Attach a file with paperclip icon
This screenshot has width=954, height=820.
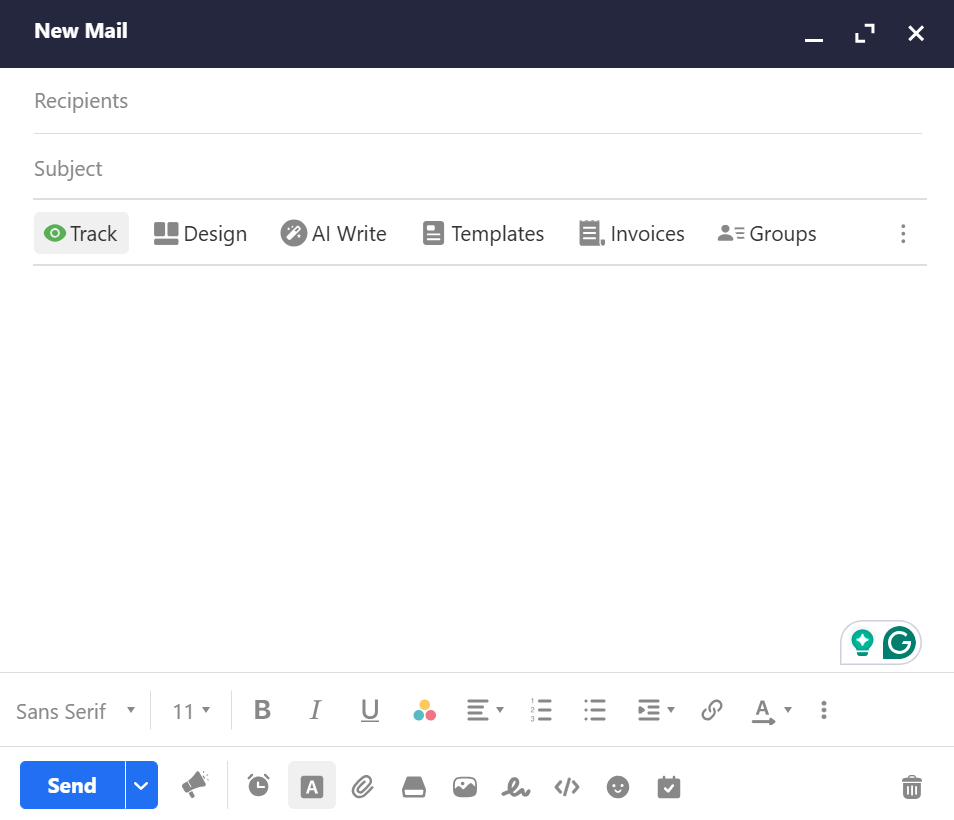[x=363, y=787]
